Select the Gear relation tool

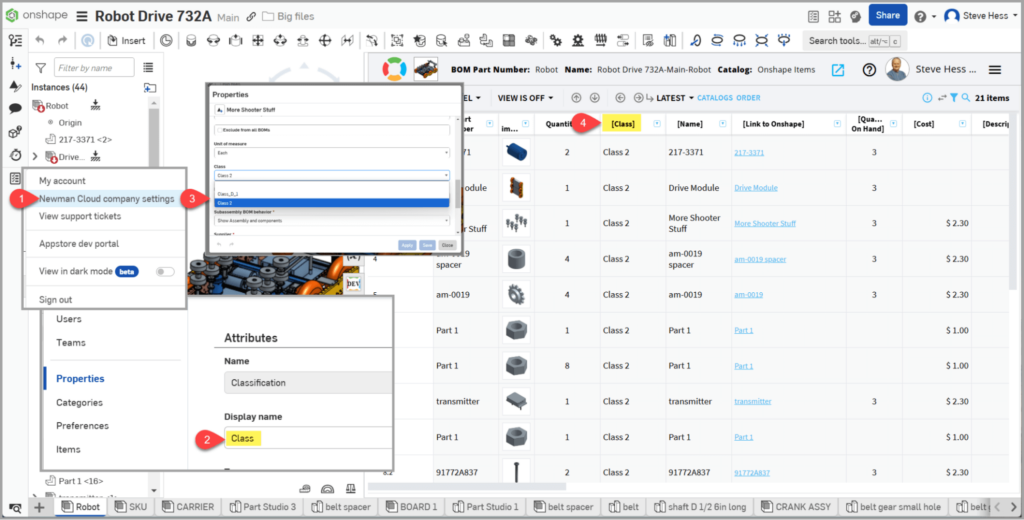pyautogui.click(x=555, y=41)
